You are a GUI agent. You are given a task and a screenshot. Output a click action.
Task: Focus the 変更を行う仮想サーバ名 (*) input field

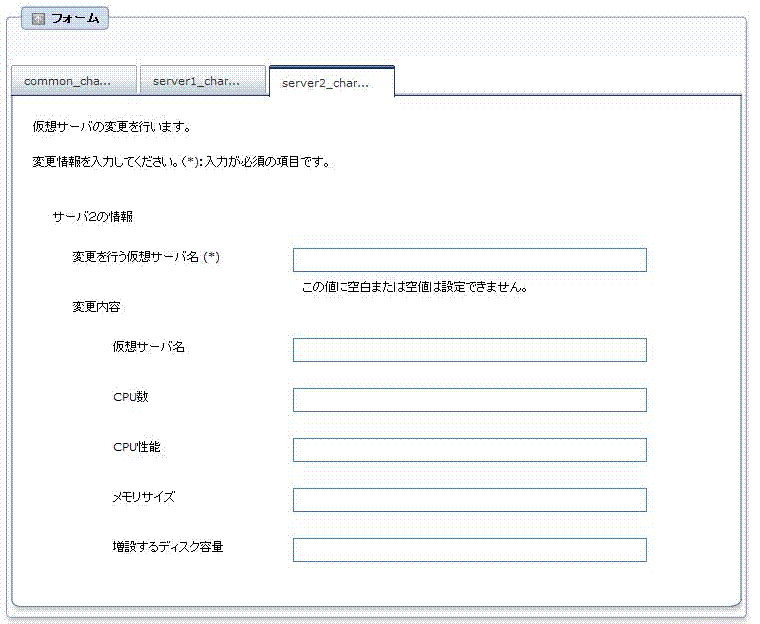[470, 260]
